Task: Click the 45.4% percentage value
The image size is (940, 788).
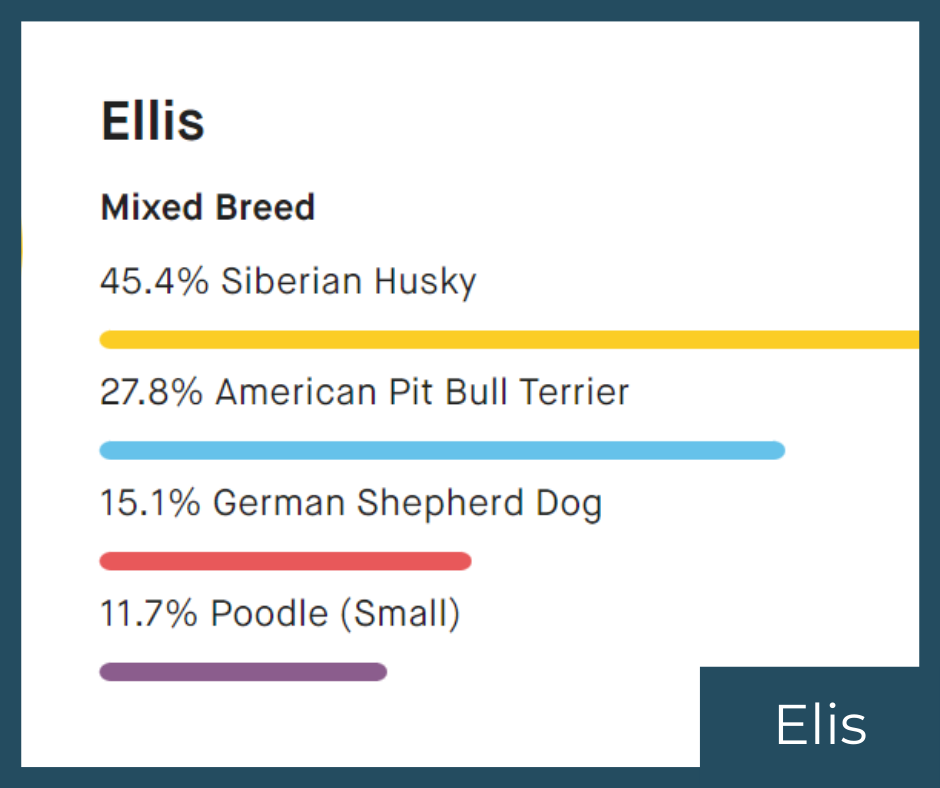Action: 155,281
